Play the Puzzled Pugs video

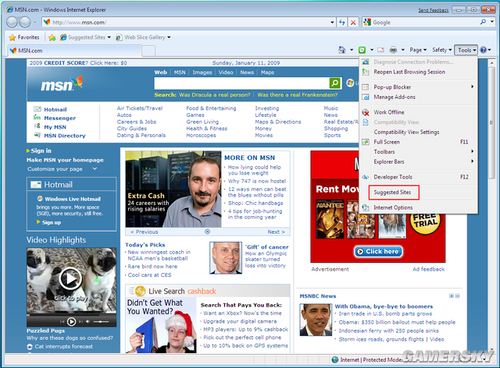pyautogui.click(x=70, y=278)
